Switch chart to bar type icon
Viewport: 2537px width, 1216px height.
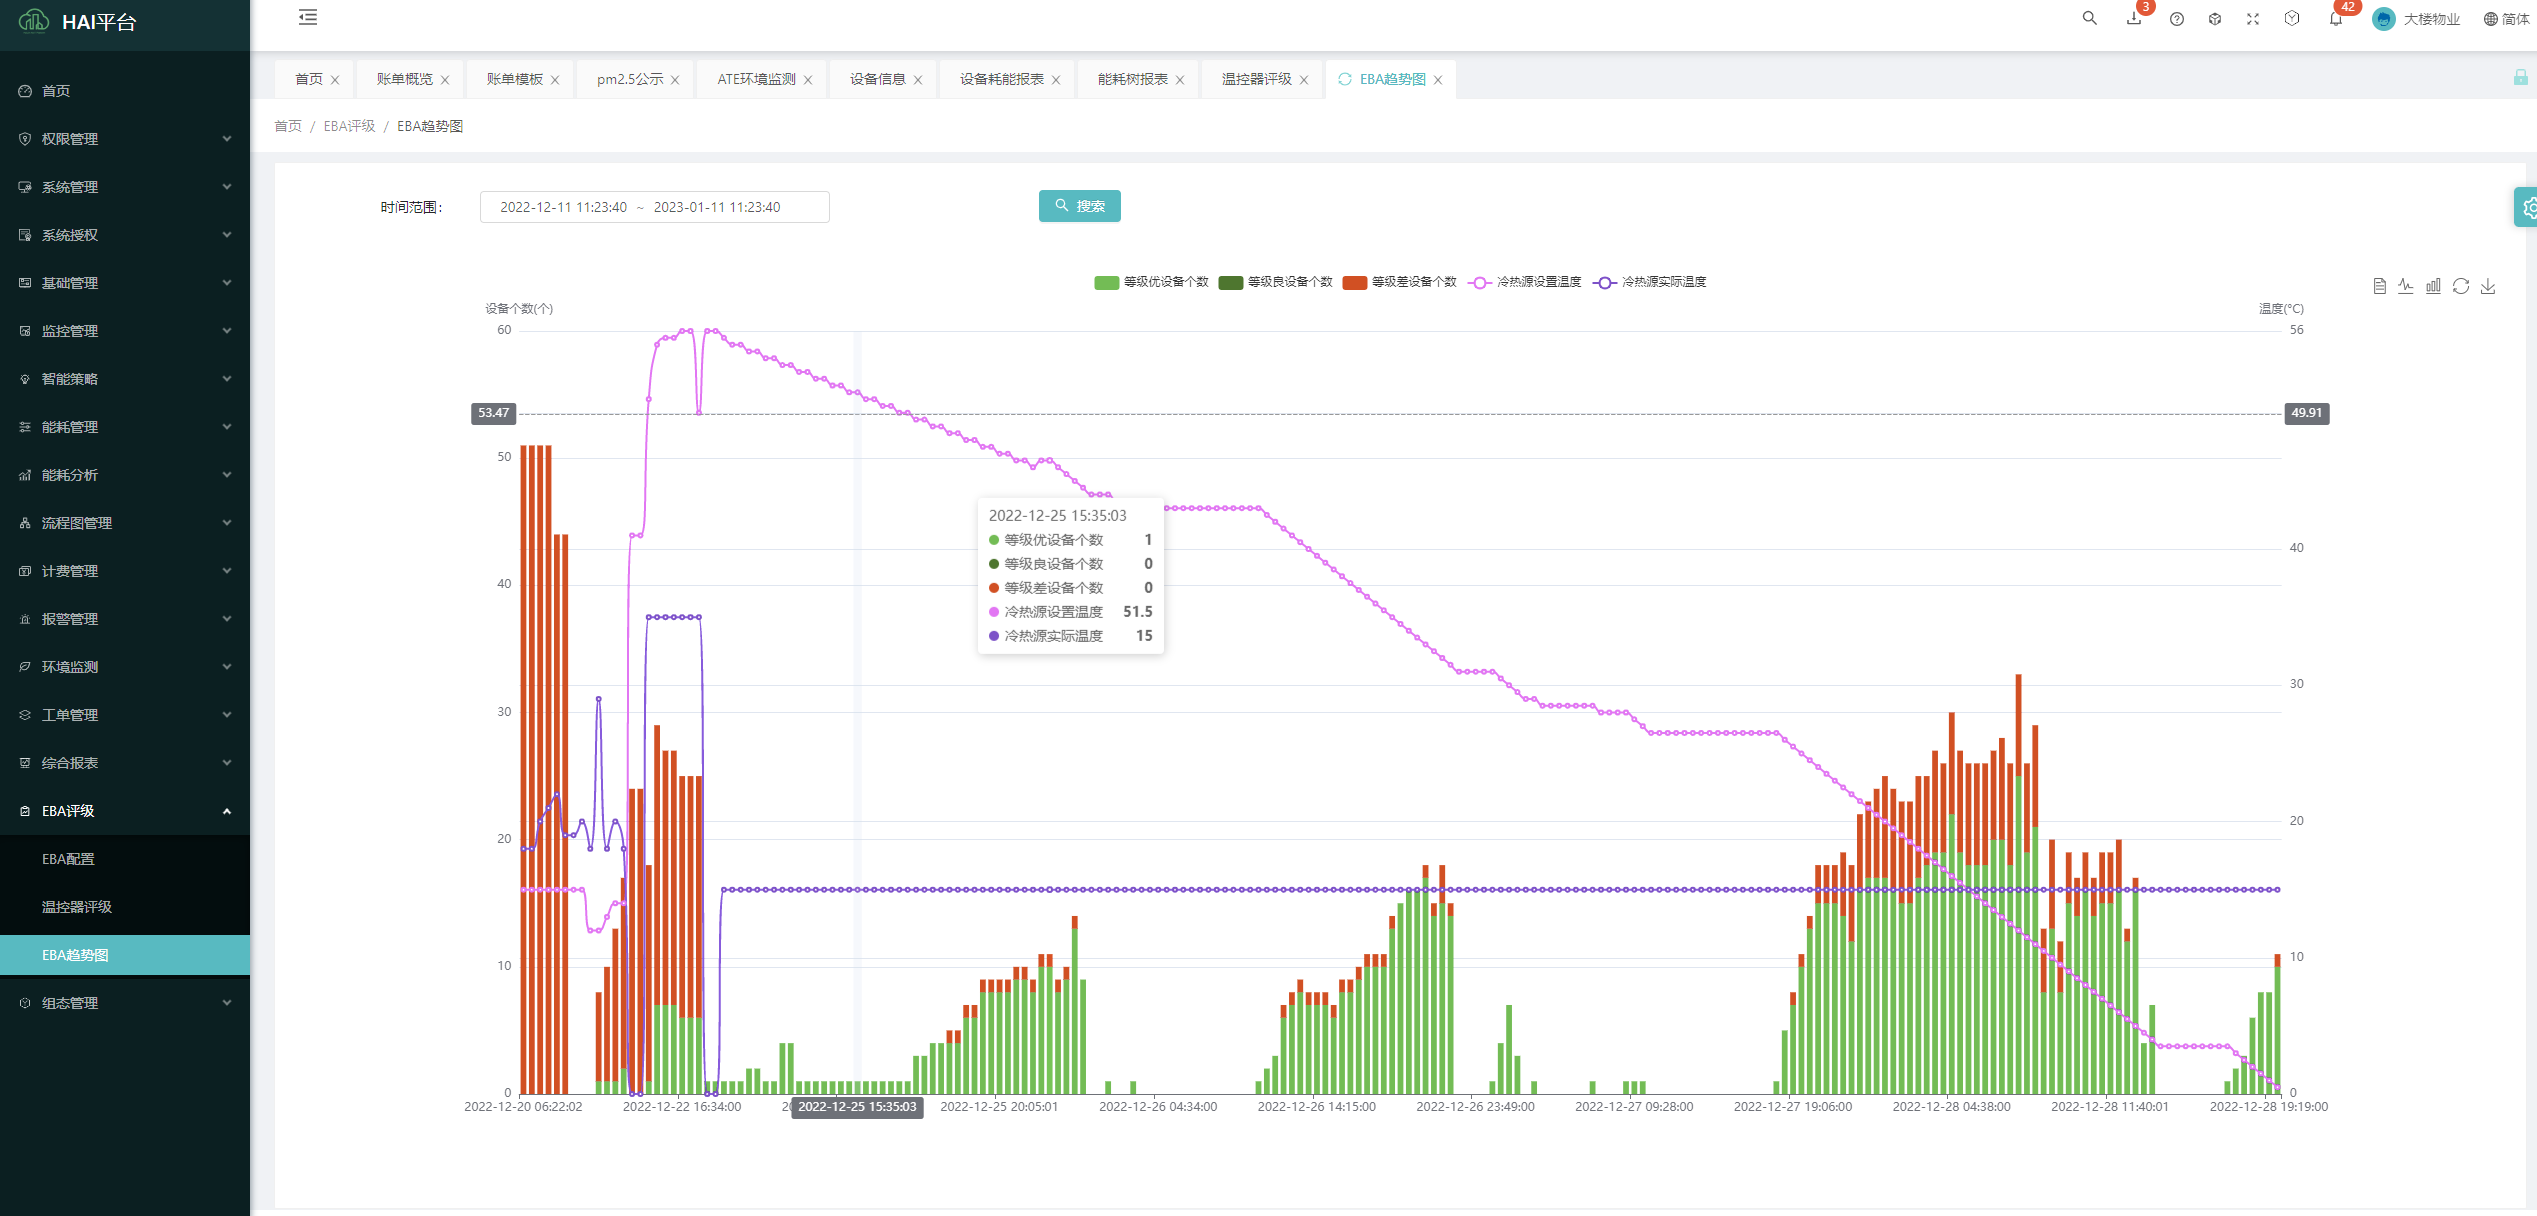[x=2433, y=286]
